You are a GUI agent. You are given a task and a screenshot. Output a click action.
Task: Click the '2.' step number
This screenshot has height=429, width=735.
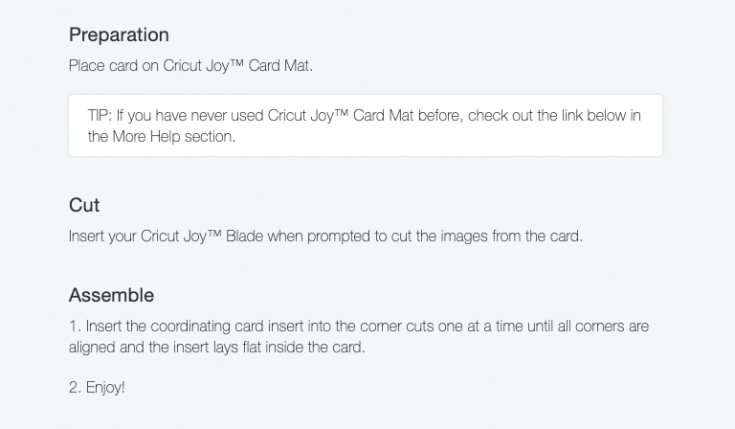click(x=75, y=388)
